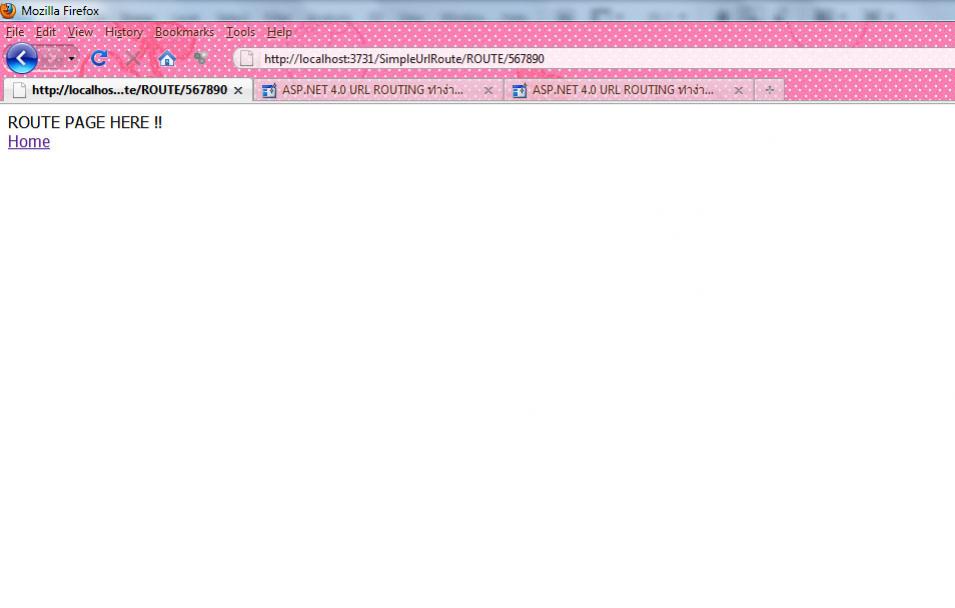Click the ROUTE PAGE HERE !! text

click(x=85, y=122)
